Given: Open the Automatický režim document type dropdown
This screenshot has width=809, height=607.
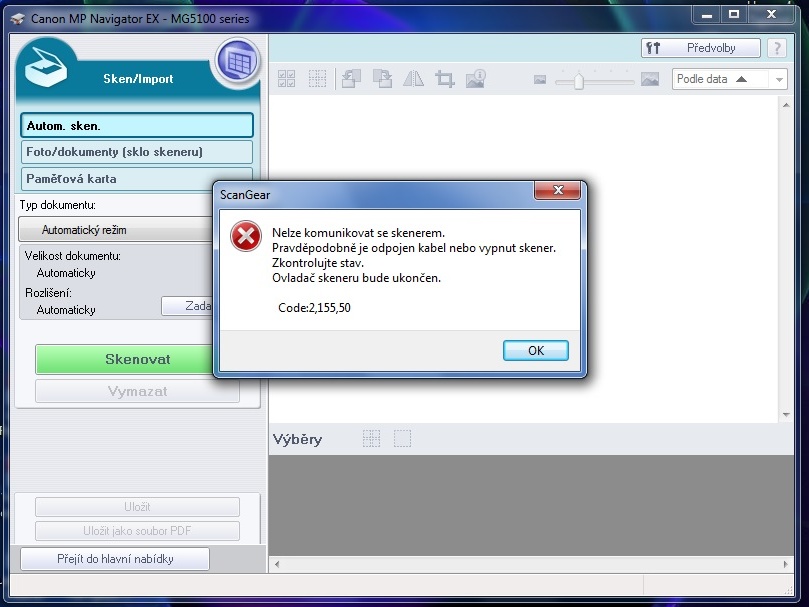Looking at the screenshot, I should pos(116,230).
